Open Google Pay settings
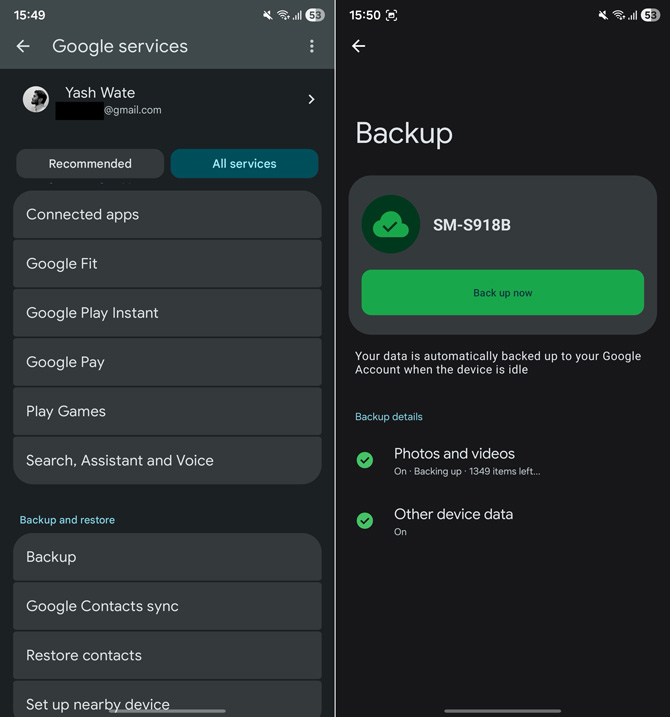Screen dimensions: 670x717 pos(167,362)
